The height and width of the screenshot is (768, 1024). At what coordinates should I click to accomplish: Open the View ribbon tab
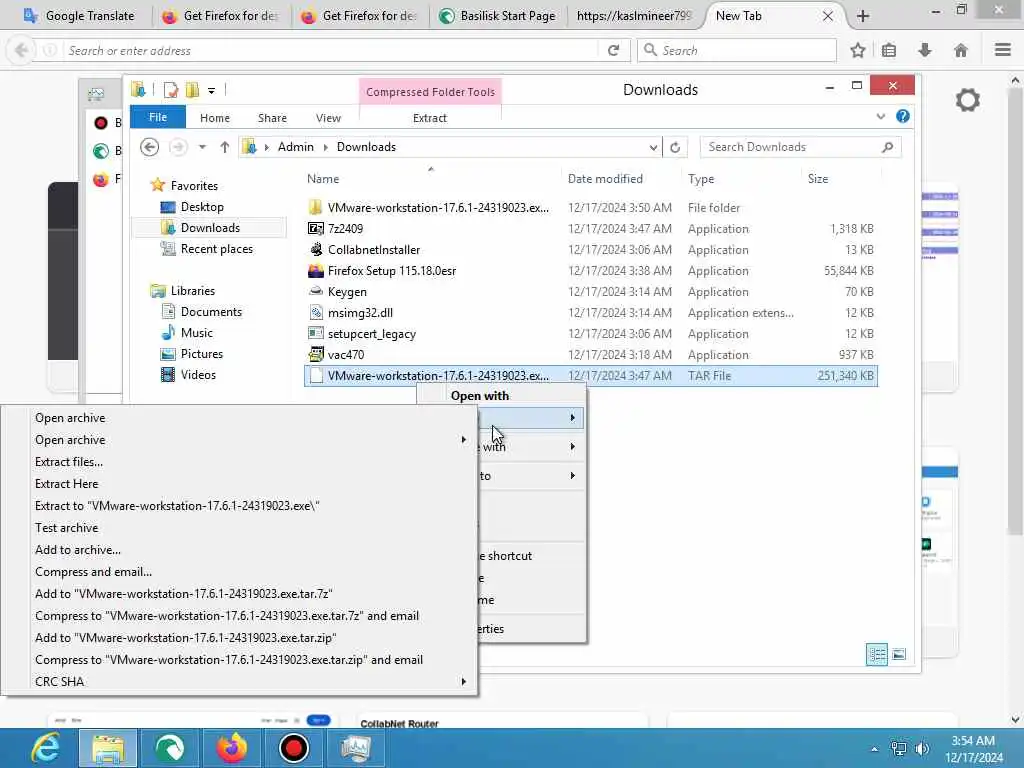328,118
